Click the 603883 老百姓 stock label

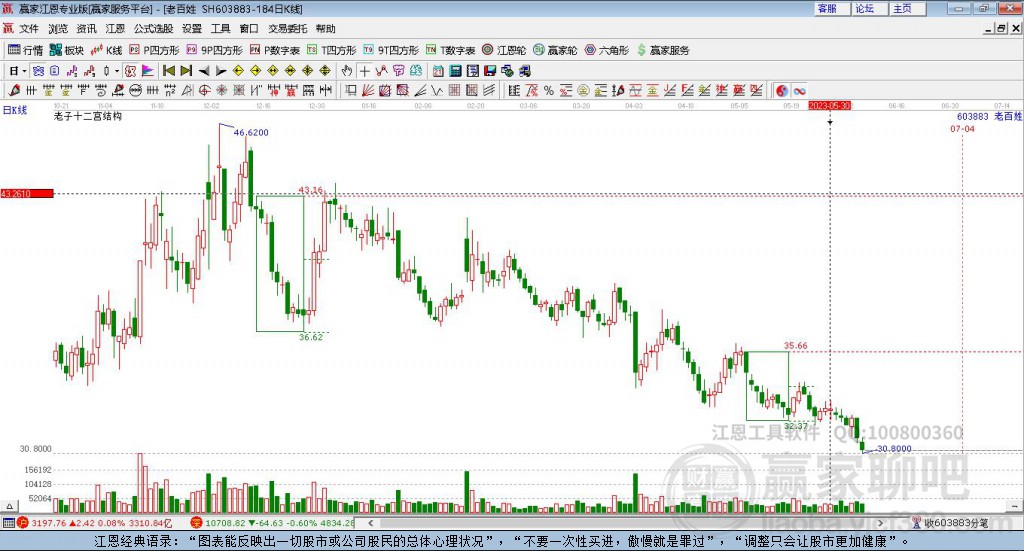point(989,116)
